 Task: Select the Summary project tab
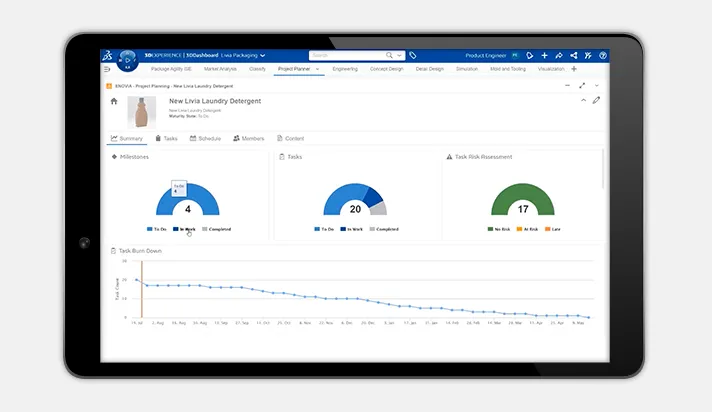point(127,139)
